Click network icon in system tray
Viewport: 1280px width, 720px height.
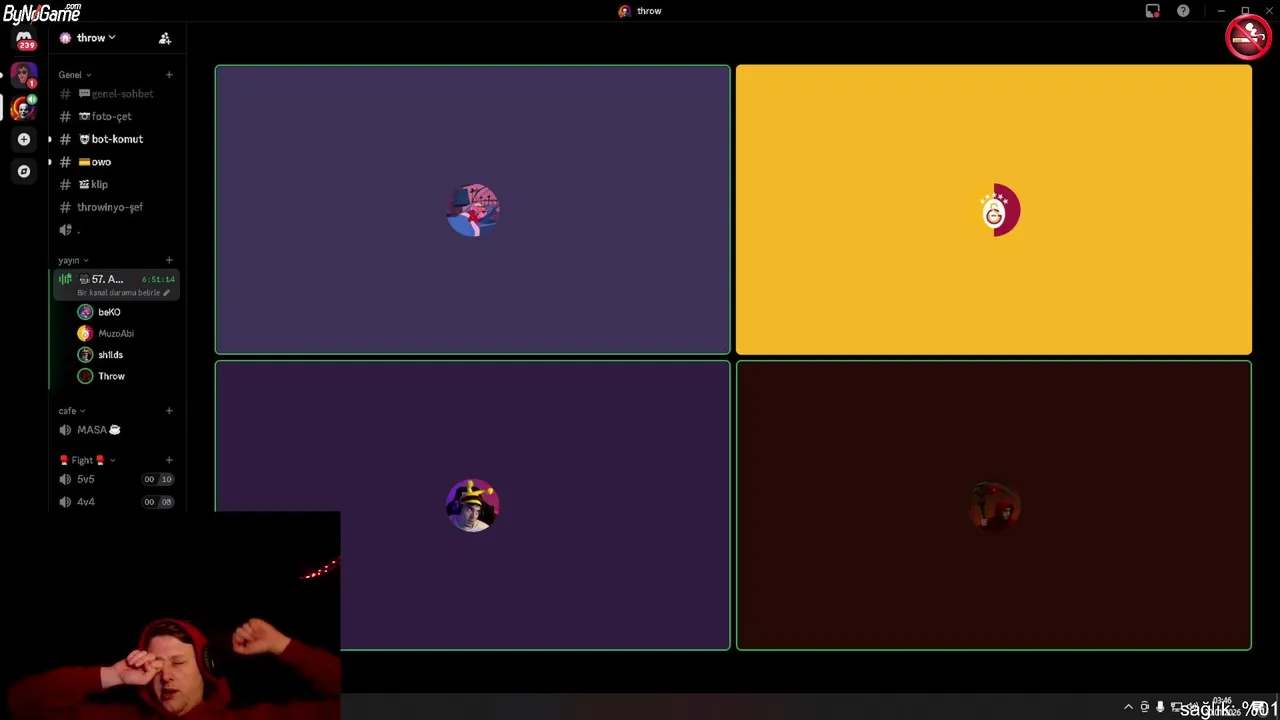tap(1177, 707)
